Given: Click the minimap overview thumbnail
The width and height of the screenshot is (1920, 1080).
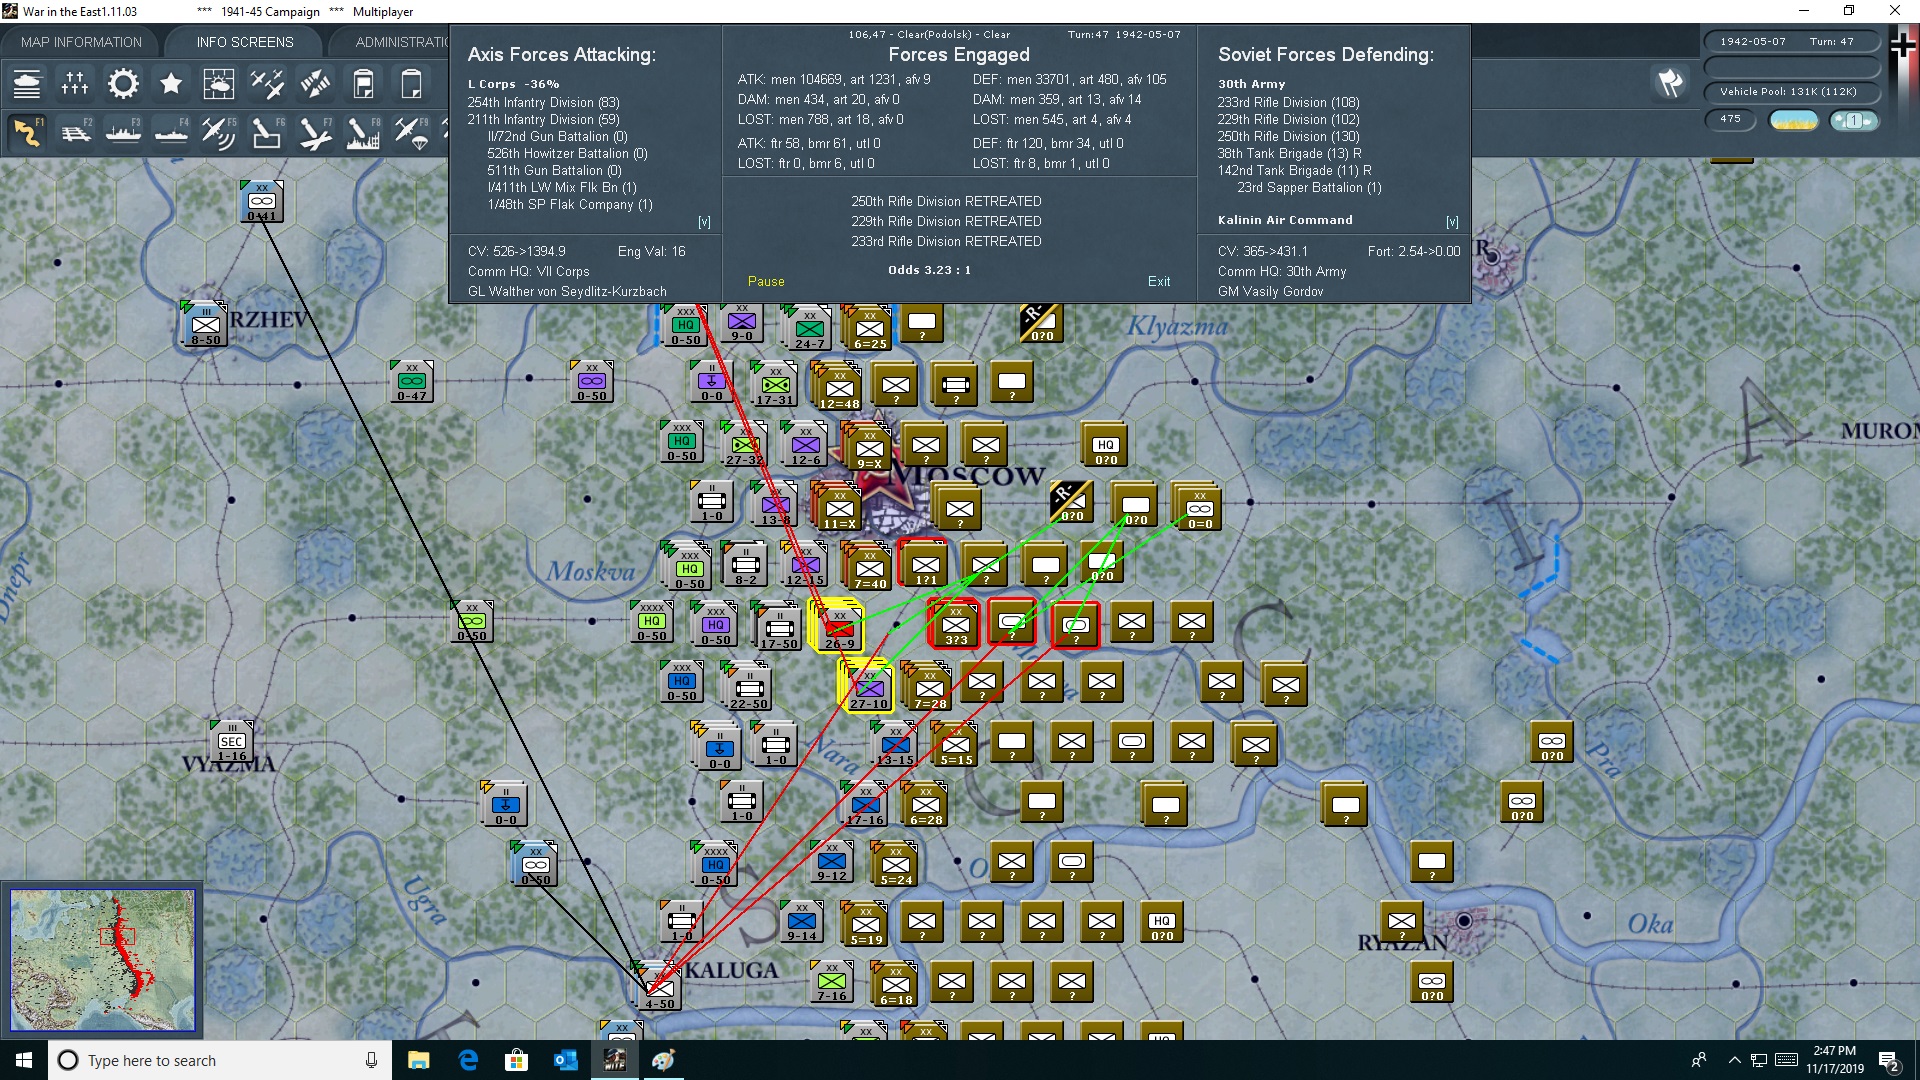Looking at the screenshot, I should point(102,960).
